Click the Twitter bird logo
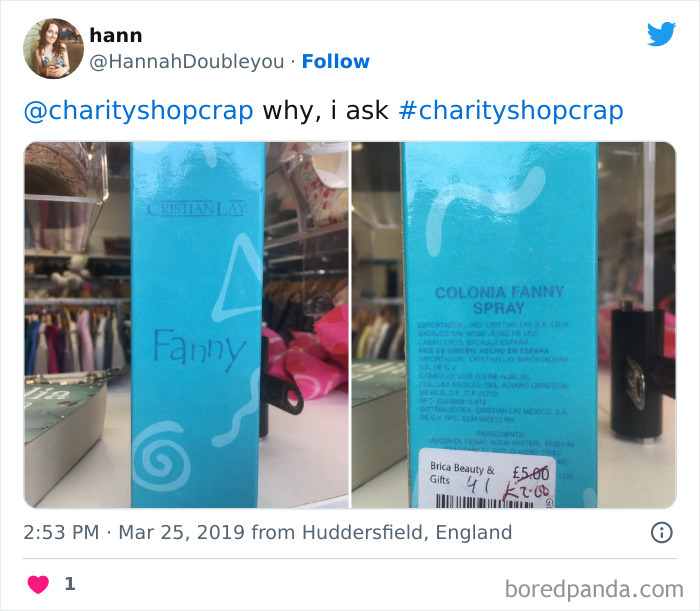The width and height of the screenshot is (700, 611). click(661, 34)
